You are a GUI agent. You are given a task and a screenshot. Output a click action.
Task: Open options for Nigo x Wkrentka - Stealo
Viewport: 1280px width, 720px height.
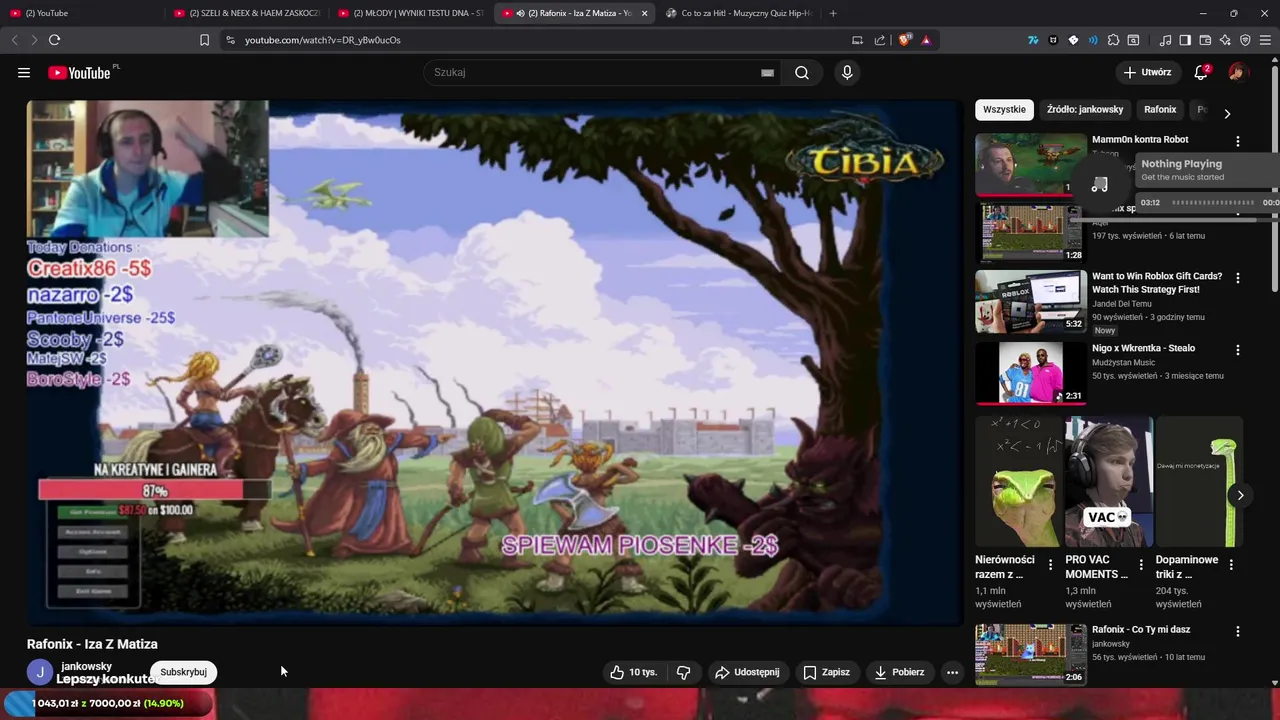(x=1238, y=350)
